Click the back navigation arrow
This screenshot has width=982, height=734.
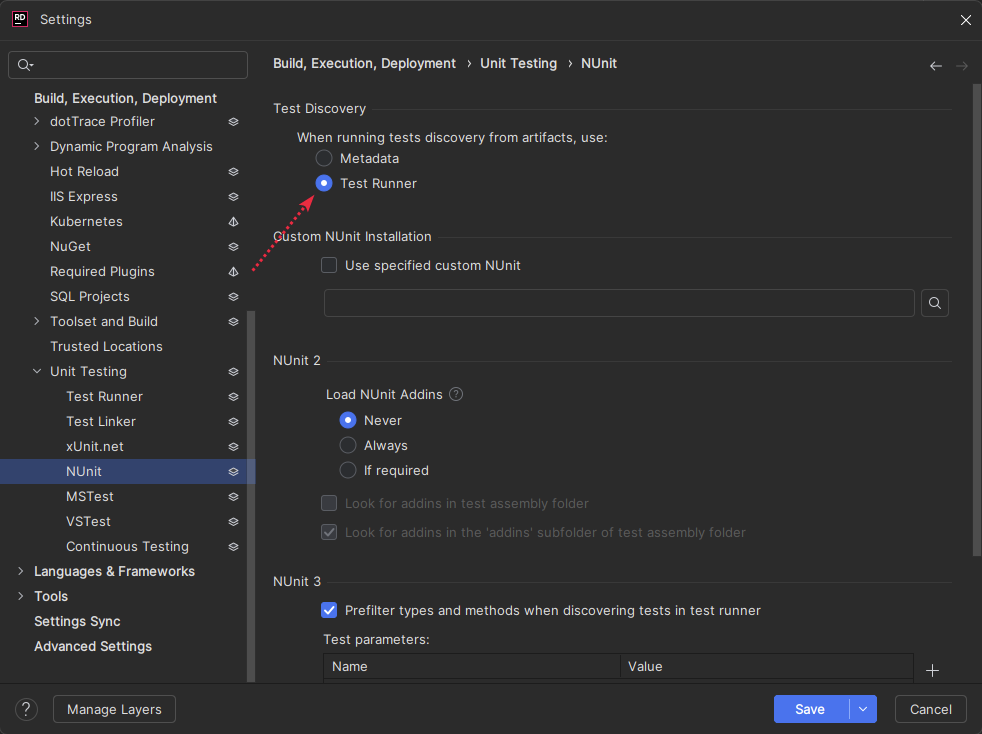(936, 66)
